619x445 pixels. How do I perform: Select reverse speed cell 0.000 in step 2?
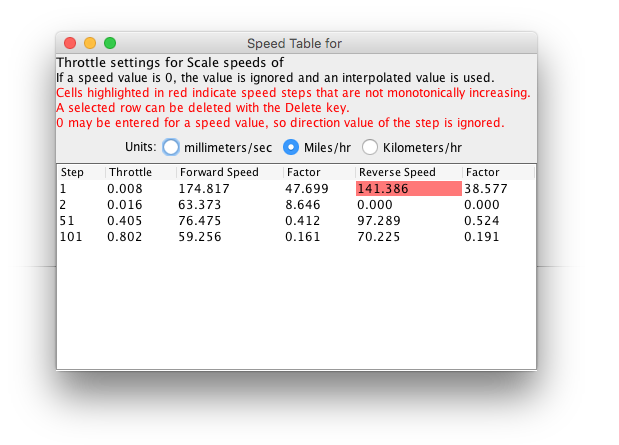(409, 205)
